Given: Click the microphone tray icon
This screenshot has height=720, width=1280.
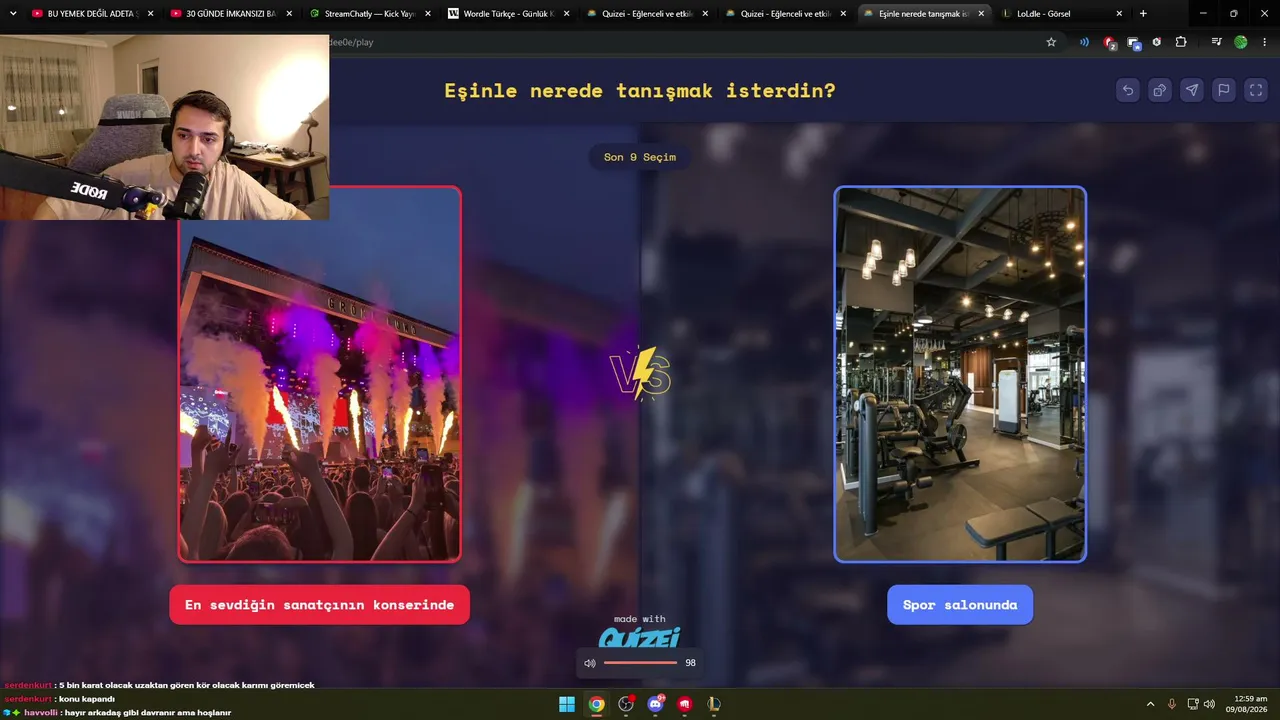Looking at the screenshot, I should [x=1172, y=704].
